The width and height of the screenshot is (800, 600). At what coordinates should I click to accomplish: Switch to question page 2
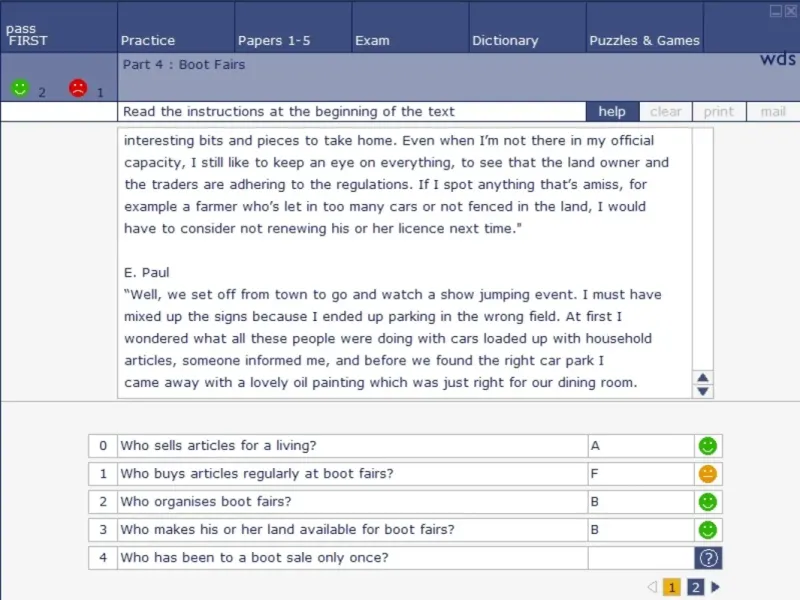point(695,587)
